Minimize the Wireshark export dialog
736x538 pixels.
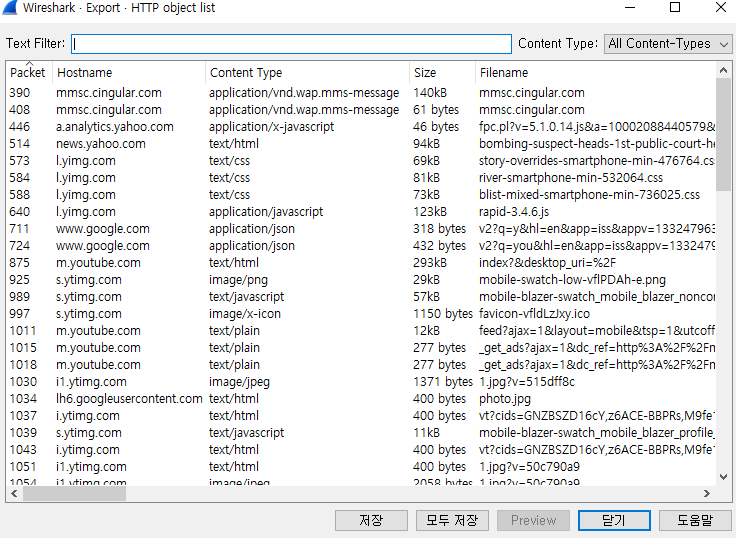630,8
